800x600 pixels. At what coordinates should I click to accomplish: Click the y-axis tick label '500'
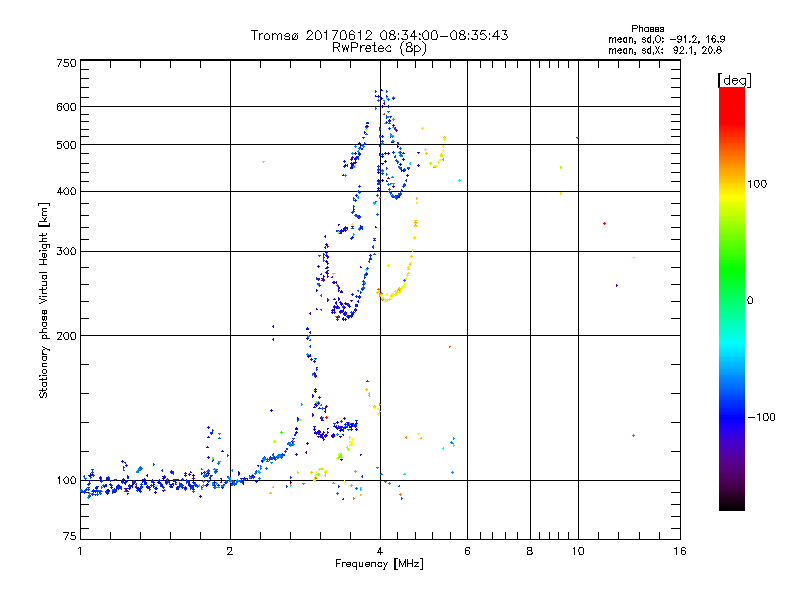66,145
